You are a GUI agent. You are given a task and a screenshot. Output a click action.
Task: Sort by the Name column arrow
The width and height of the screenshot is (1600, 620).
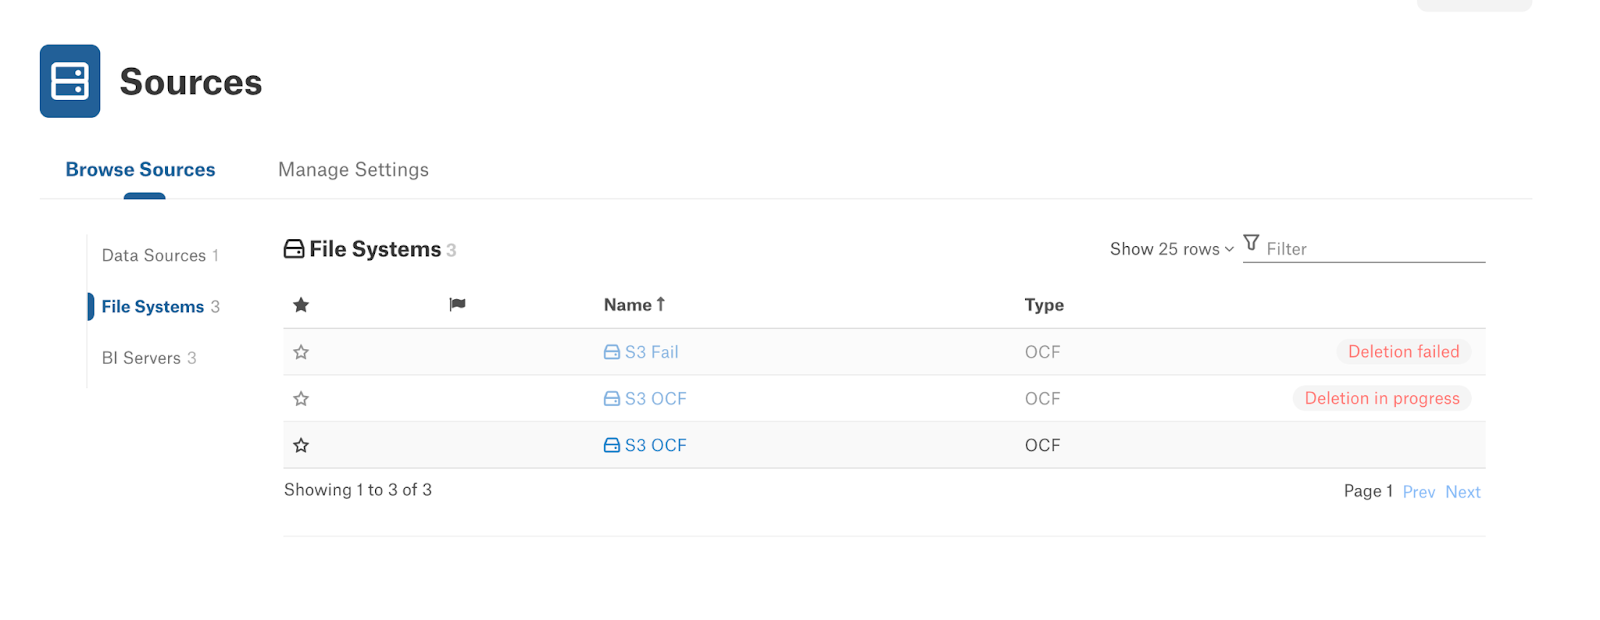pyautogui.click(x=660, y=304)
